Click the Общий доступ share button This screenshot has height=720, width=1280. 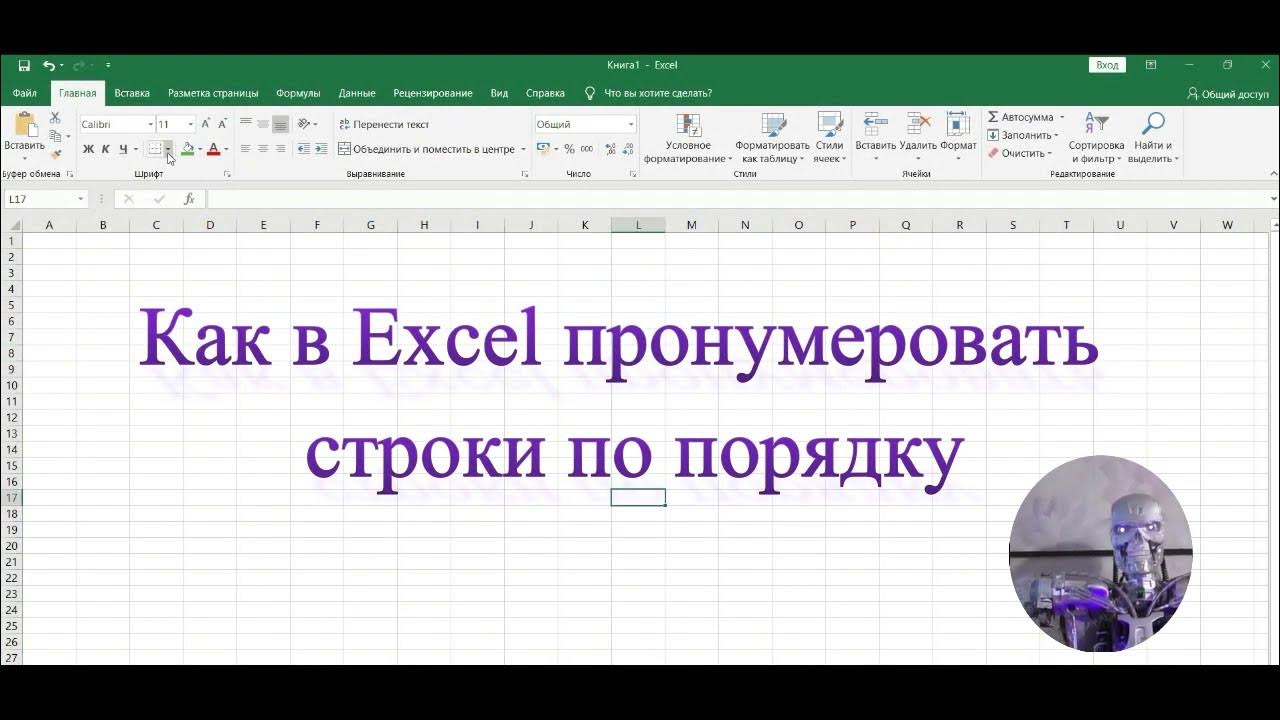click(1227, 93)
